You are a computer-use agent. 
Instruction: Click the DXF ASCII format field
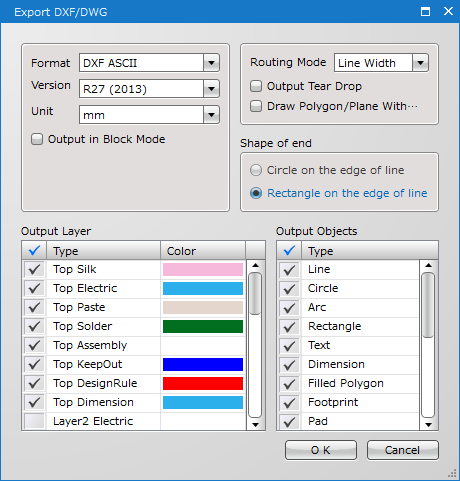141,63
